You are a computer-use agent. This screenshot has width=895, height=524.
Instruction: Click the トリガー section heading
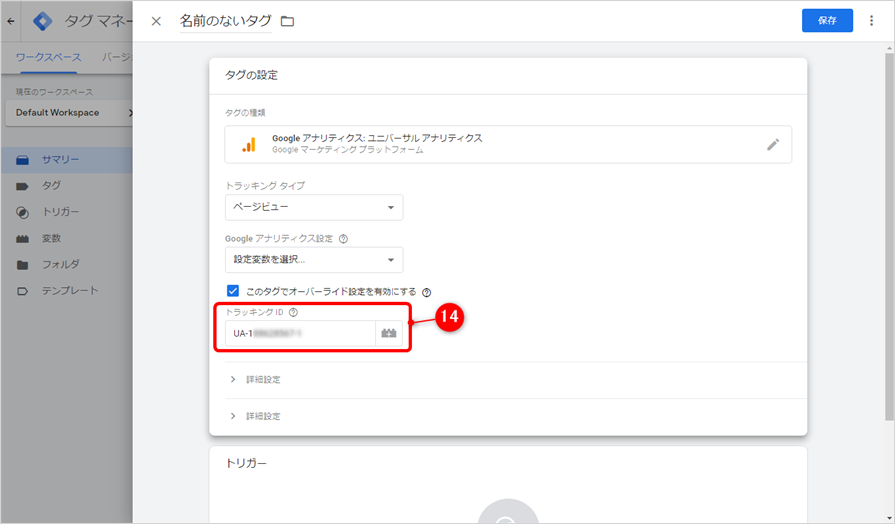pyautogui.click(x=246, y=463)
